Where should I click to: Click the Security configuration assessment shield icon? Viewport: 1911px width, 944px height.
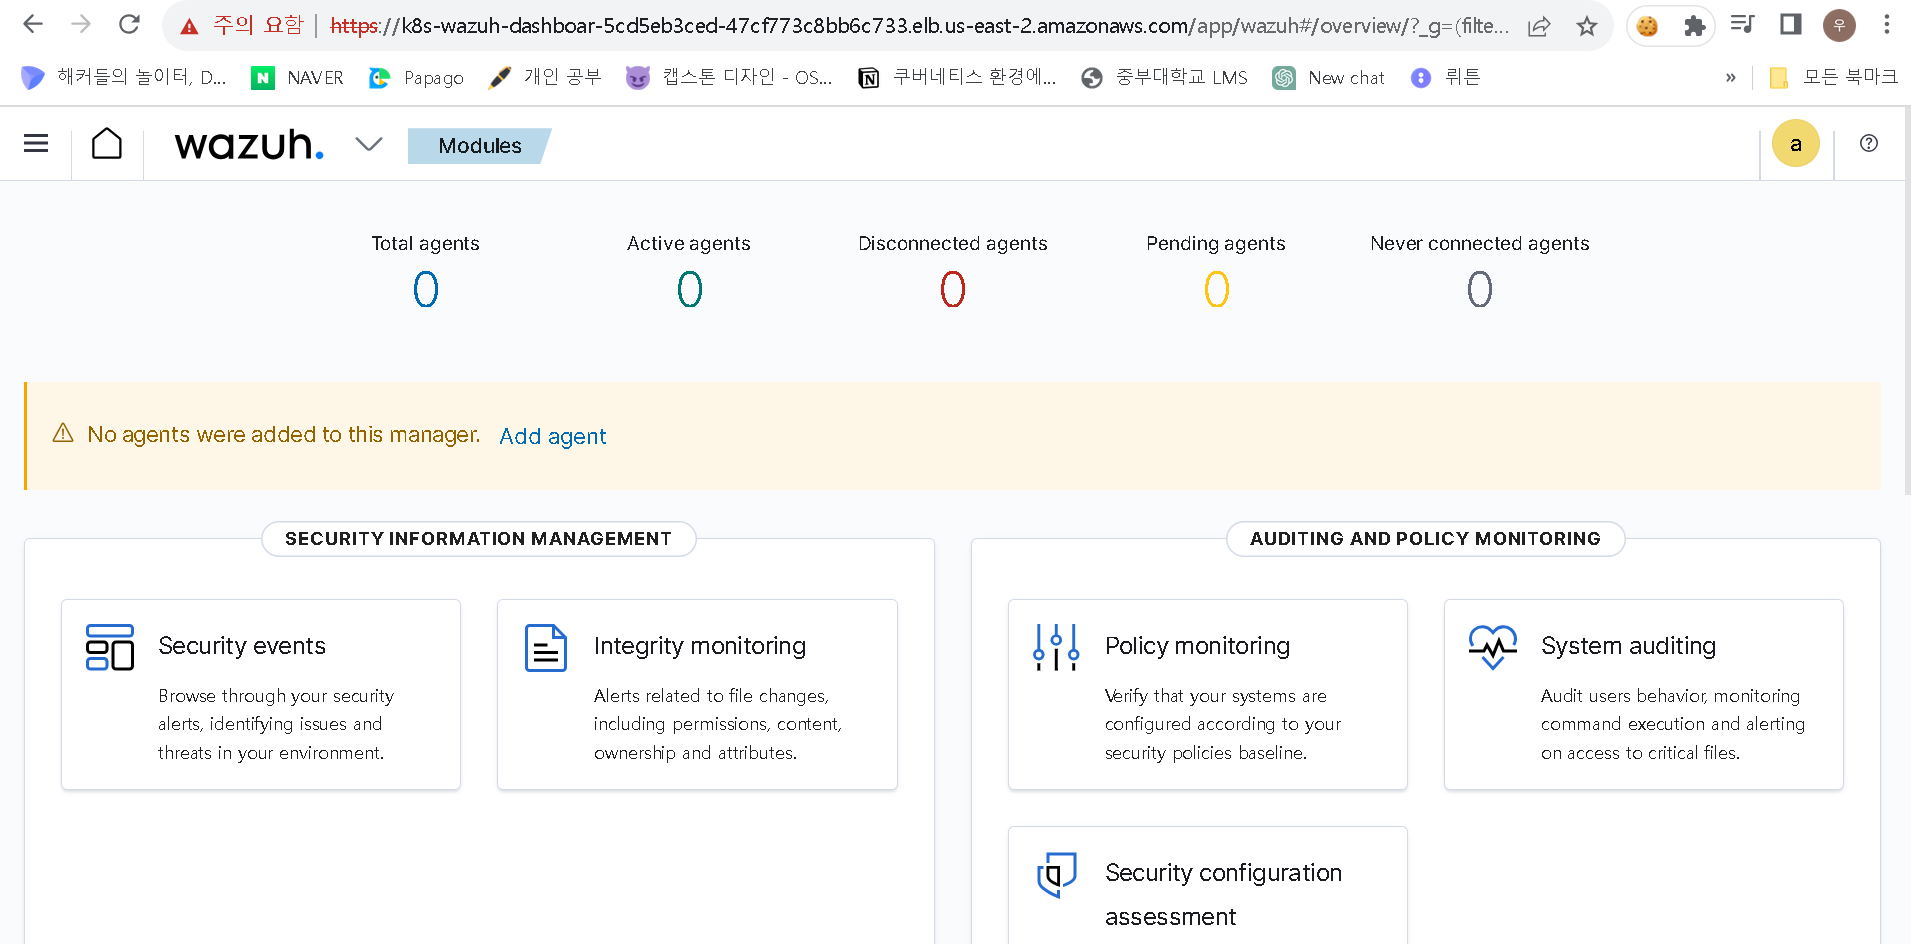point(1056,874)
